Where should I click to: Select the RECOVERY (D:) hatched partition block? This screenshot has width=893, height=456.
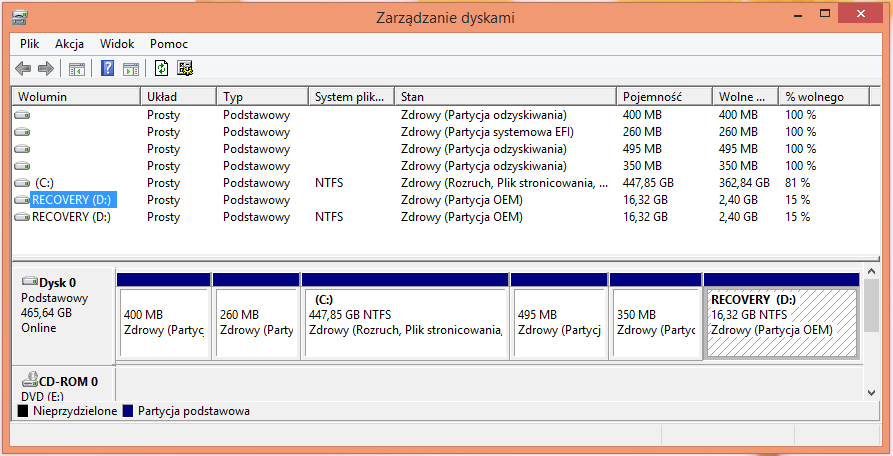pyautogui.click(x=781, y=316)
